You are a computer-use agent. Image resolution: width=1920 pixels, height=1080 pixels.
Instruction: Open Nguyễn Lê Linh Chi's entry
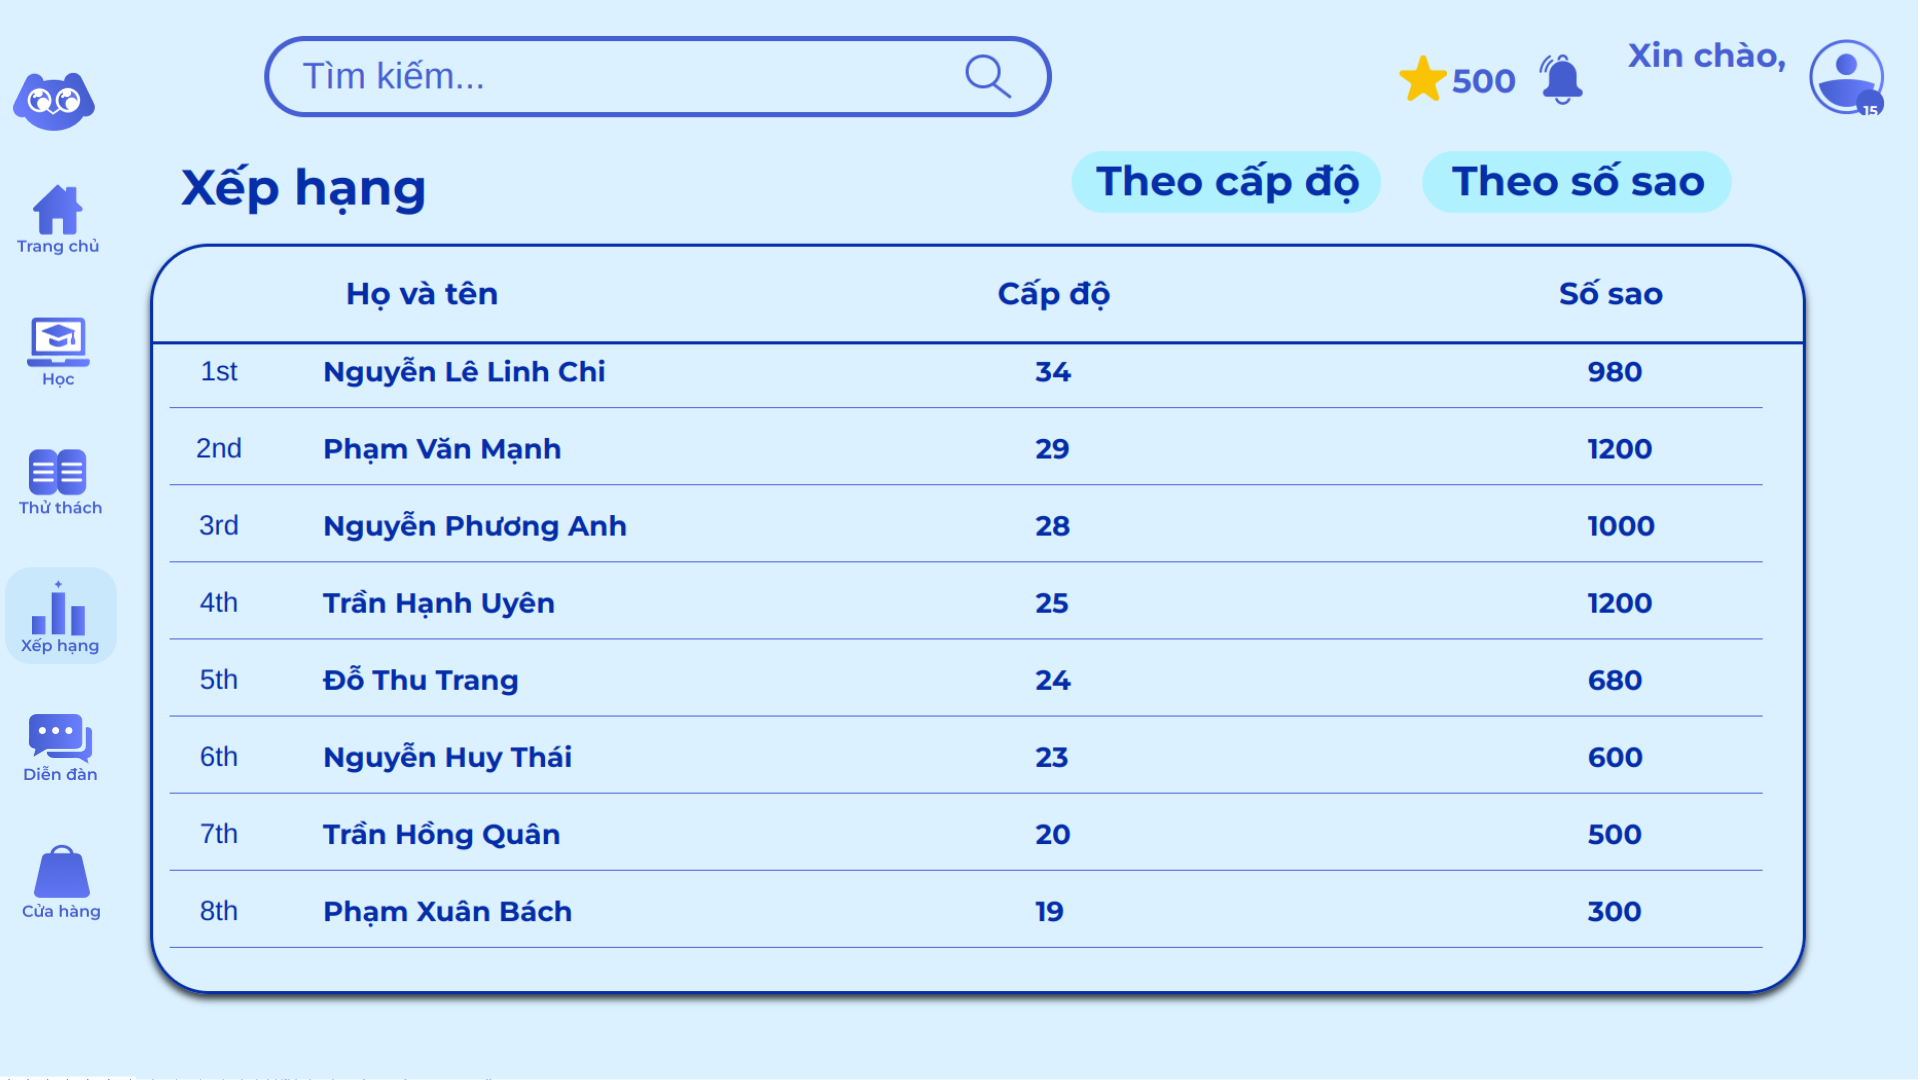click(464, 372)
